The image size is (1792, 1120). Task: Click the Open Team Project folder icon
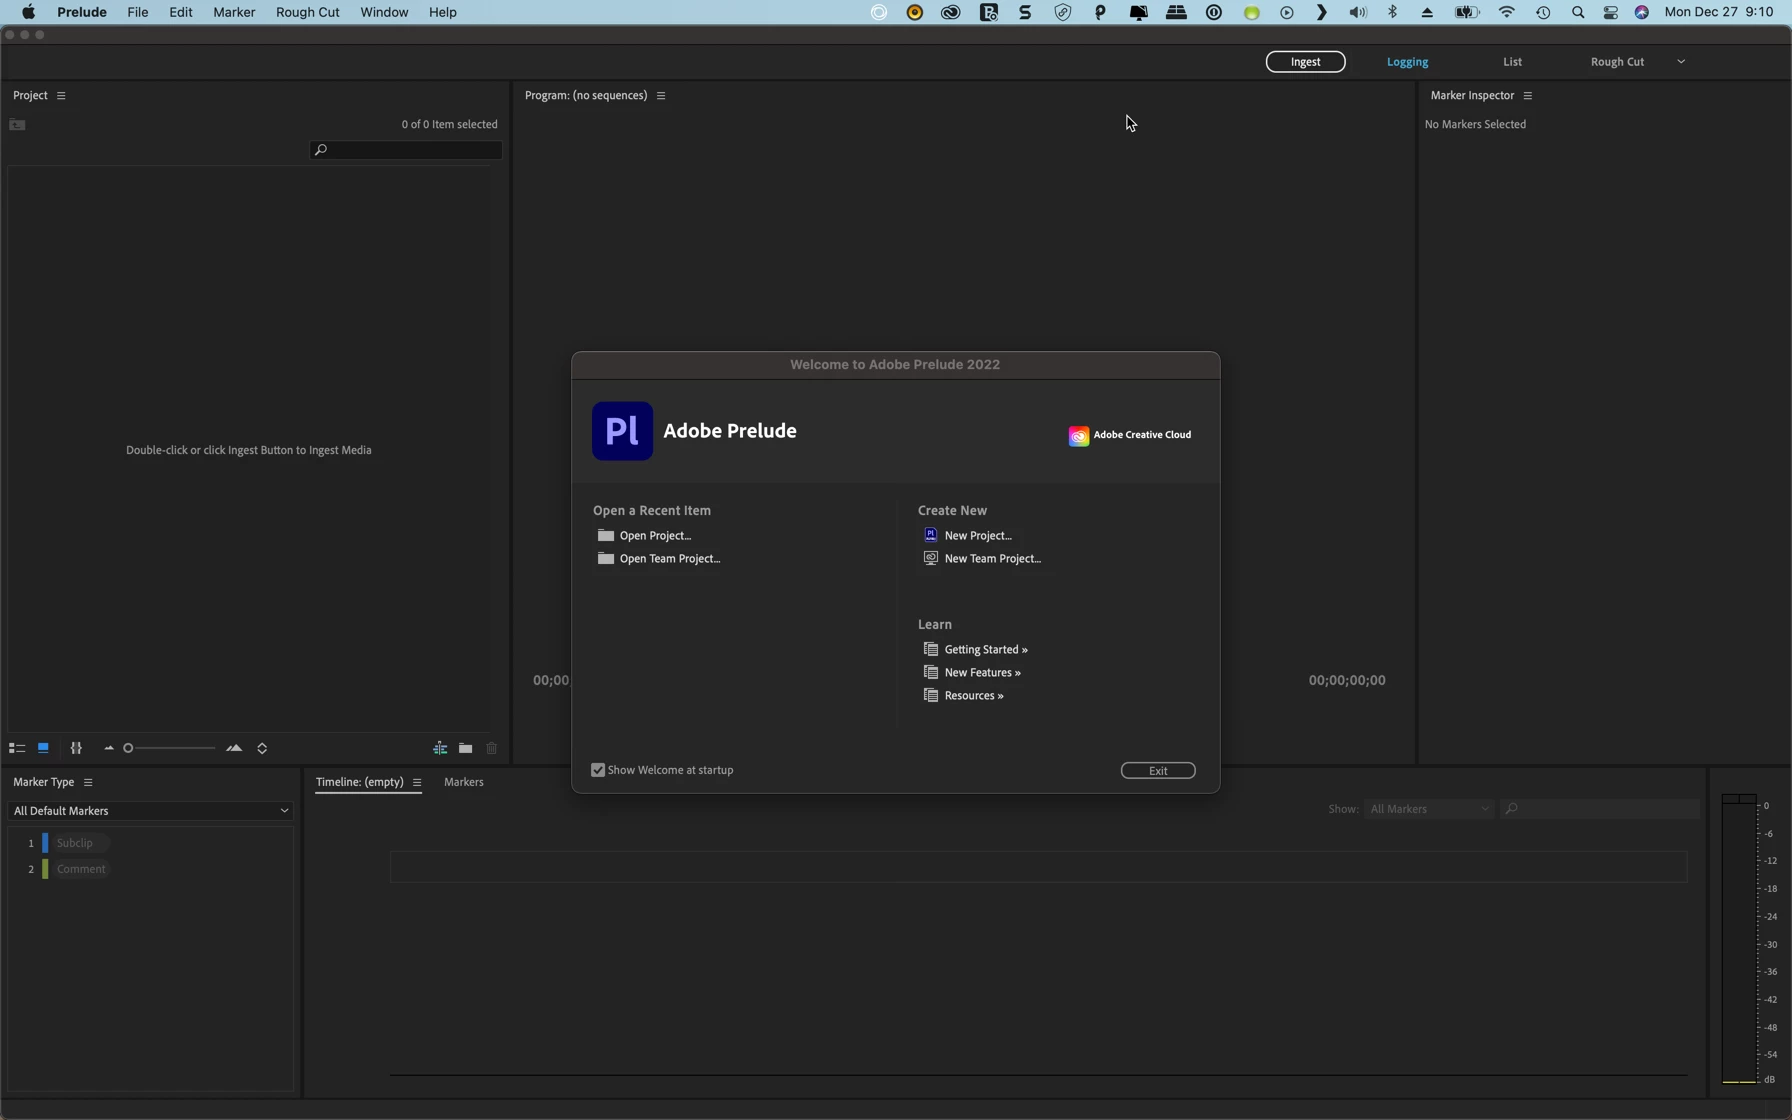point(606,558)
